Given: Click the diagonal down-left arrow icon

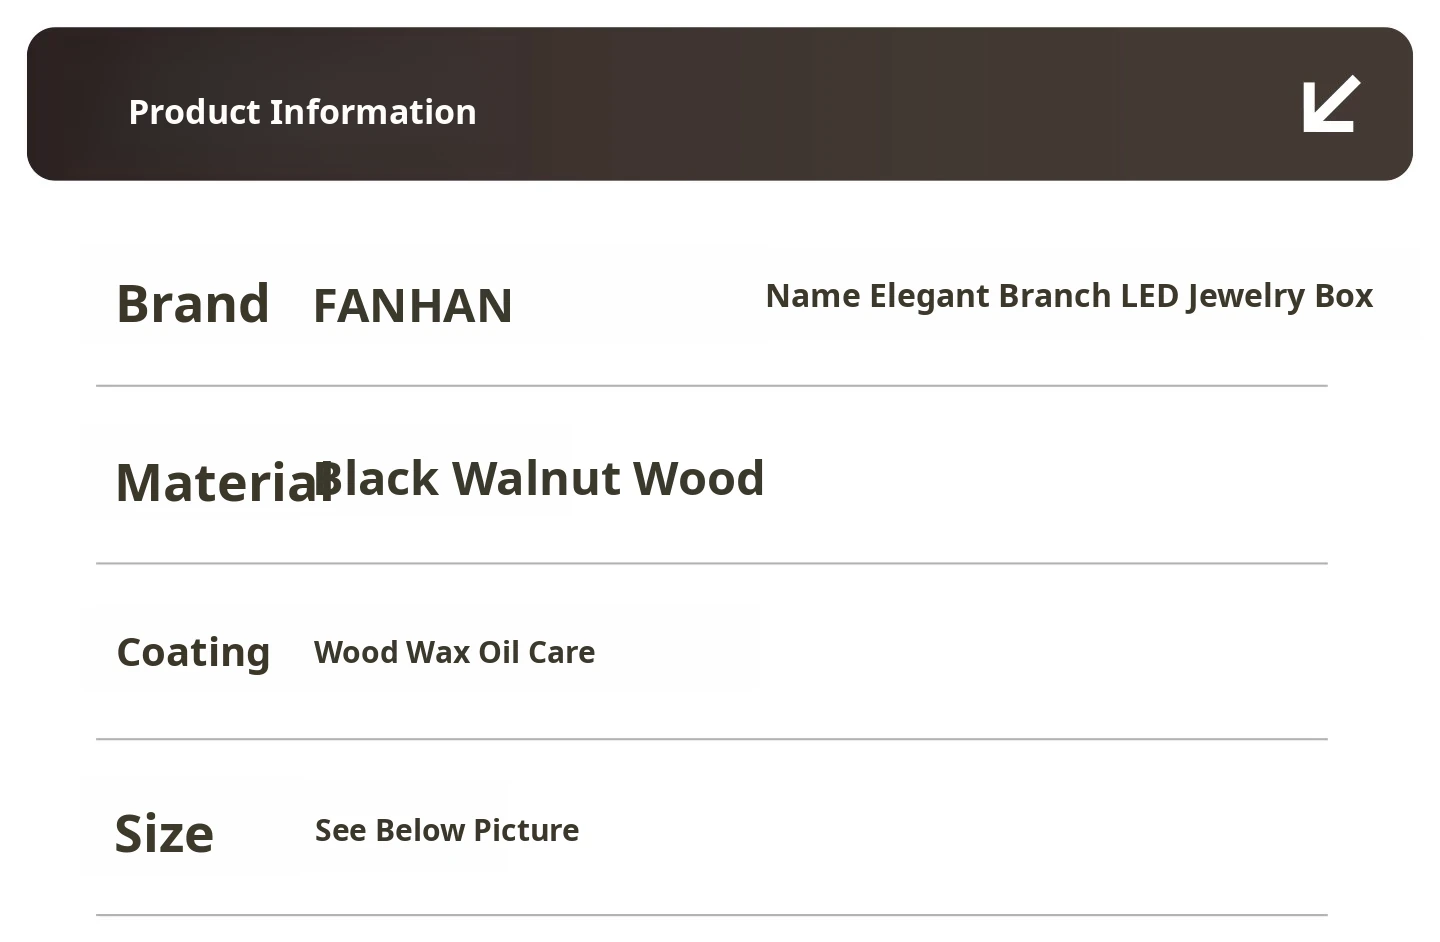Looking at the screenshot, I should point(1331,104).
